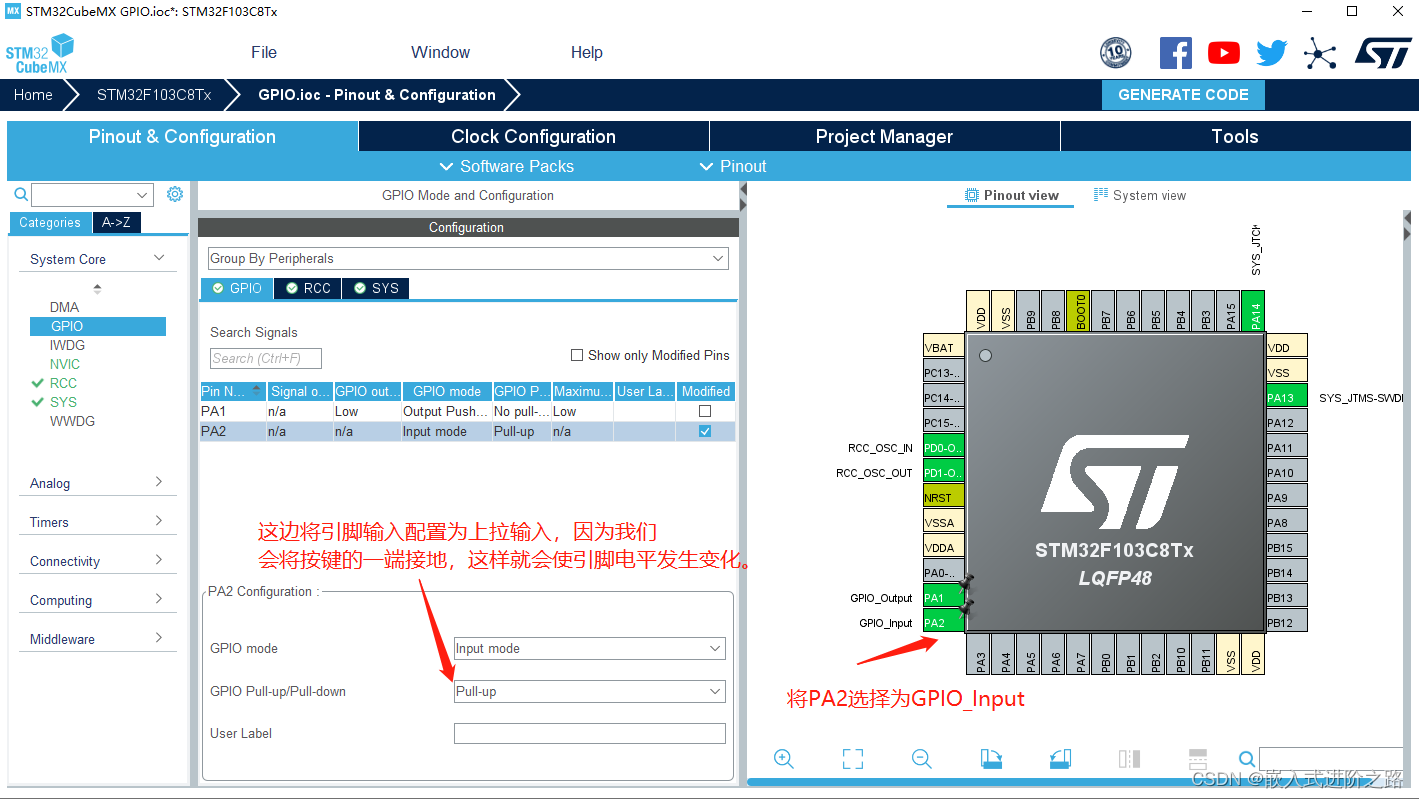Screen dimensions: 1419x799
Task: Click the Search Signals input field
Action: [x=266, y=358]
